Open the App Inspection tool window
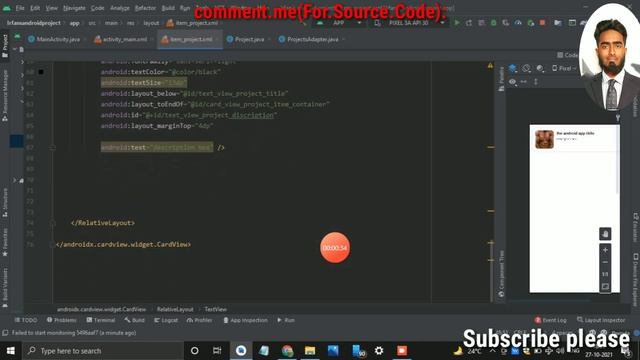Viewport: 640px width, 360px height. [x=245, y=320]
